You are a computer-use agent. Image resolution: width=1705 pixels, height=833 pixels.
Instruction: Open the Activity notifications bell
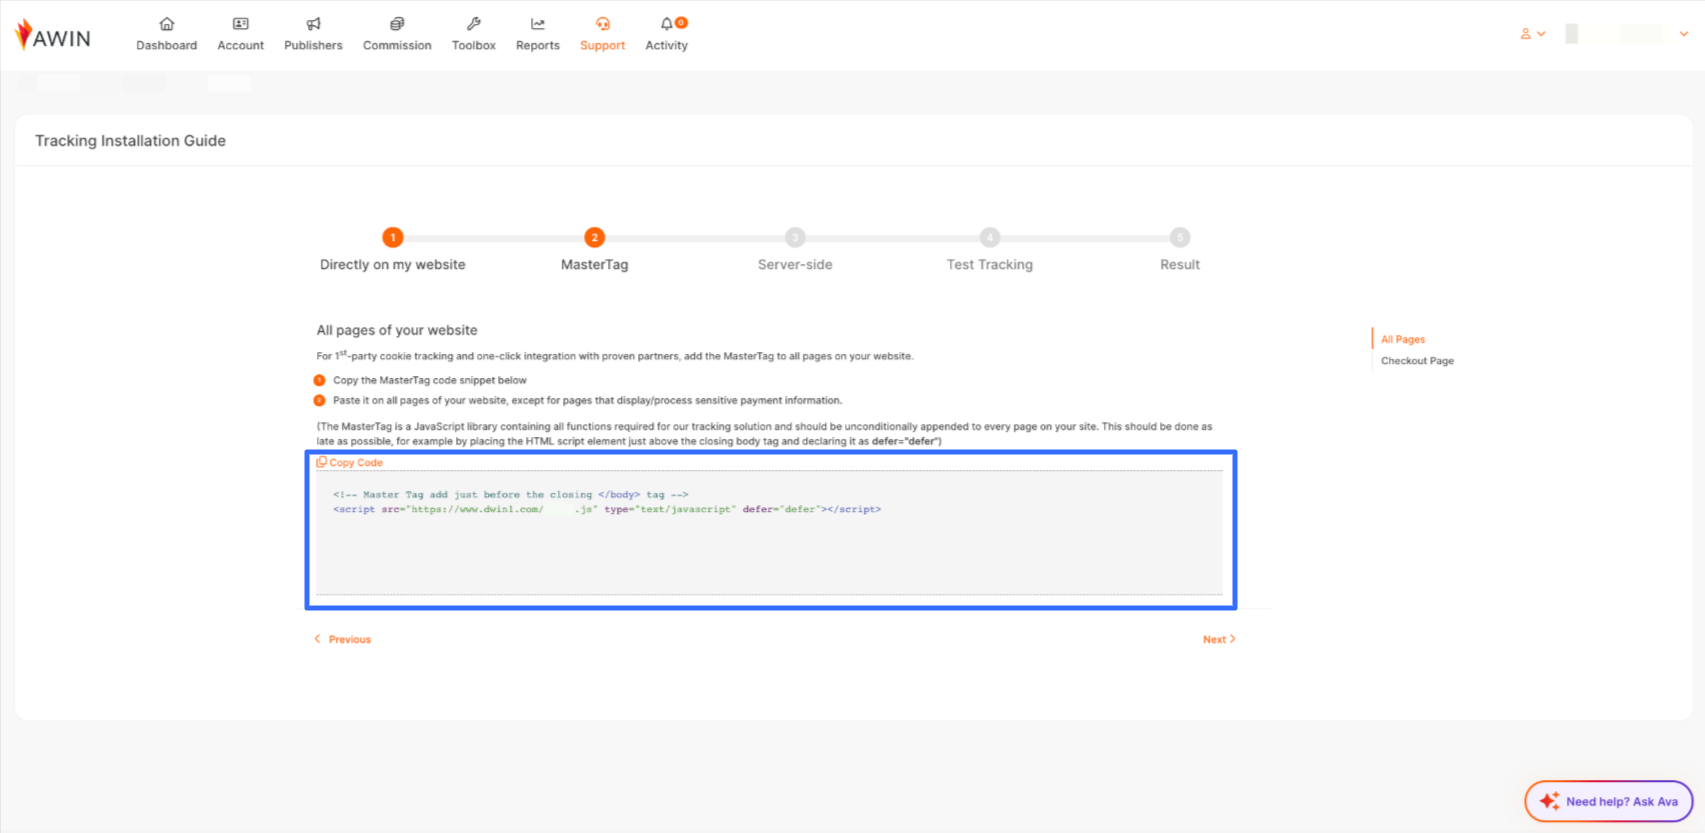coord(667,24)
